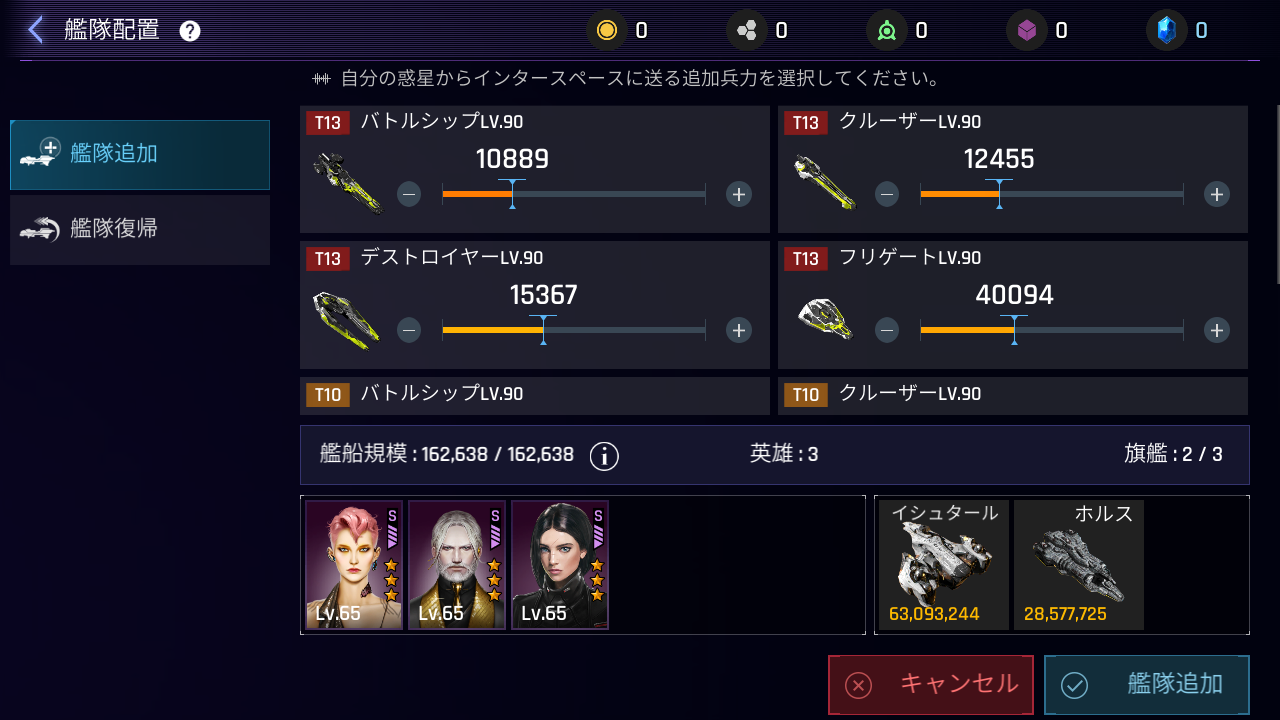Select the T13 Battleship ship icon
Viewport: 1280px width, 720px height.
[x=347, y=182]
